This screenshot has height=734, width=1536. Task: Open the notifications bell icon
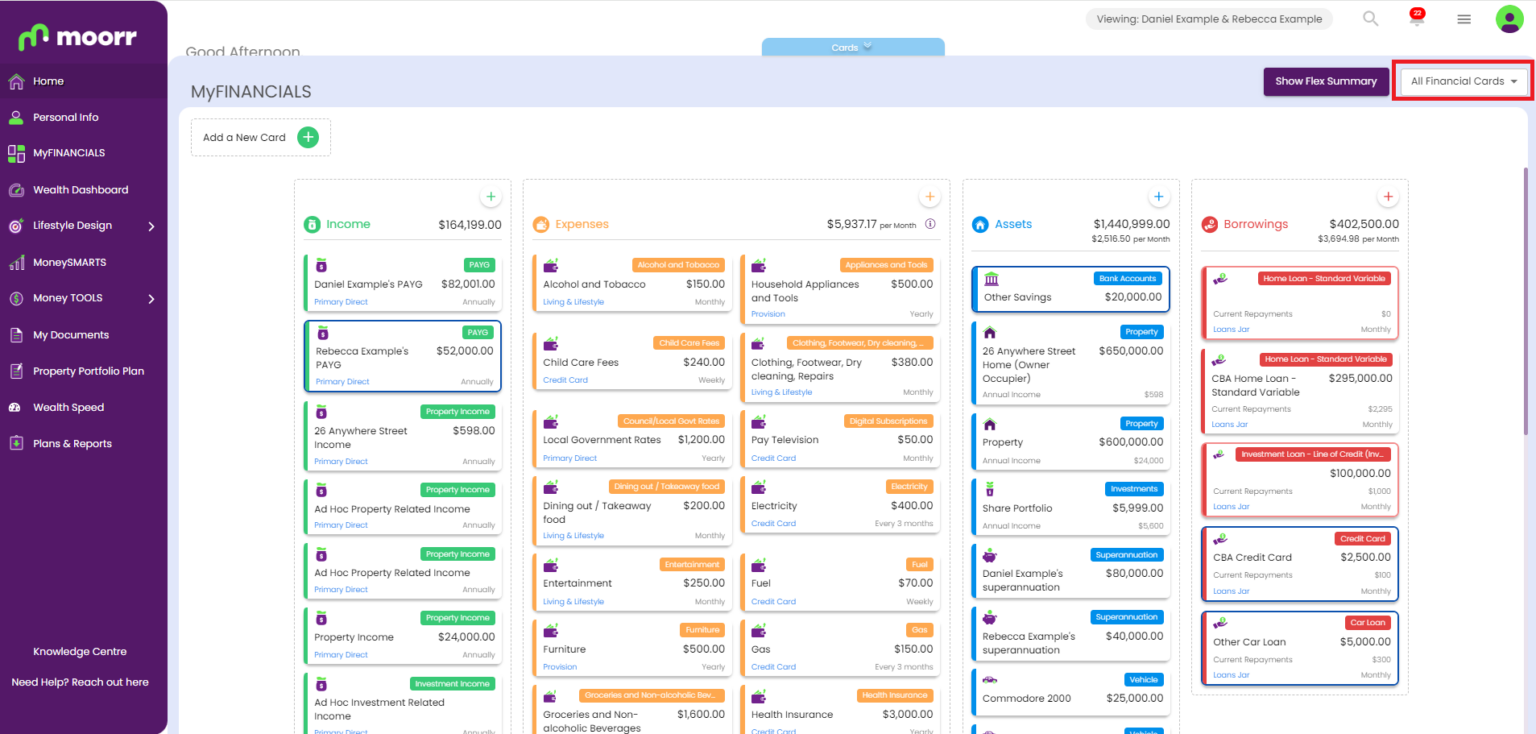[x=1416, y=19]
